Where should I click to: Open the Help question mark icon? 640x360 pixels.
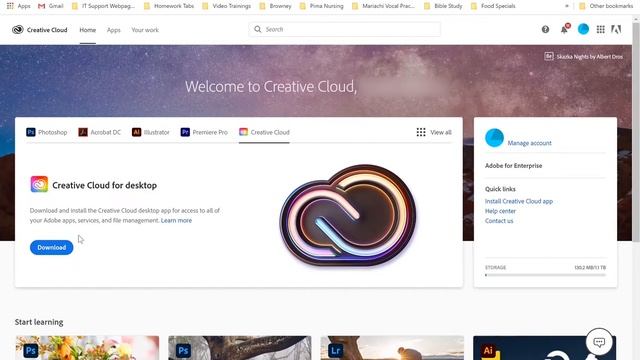(545, 29)
